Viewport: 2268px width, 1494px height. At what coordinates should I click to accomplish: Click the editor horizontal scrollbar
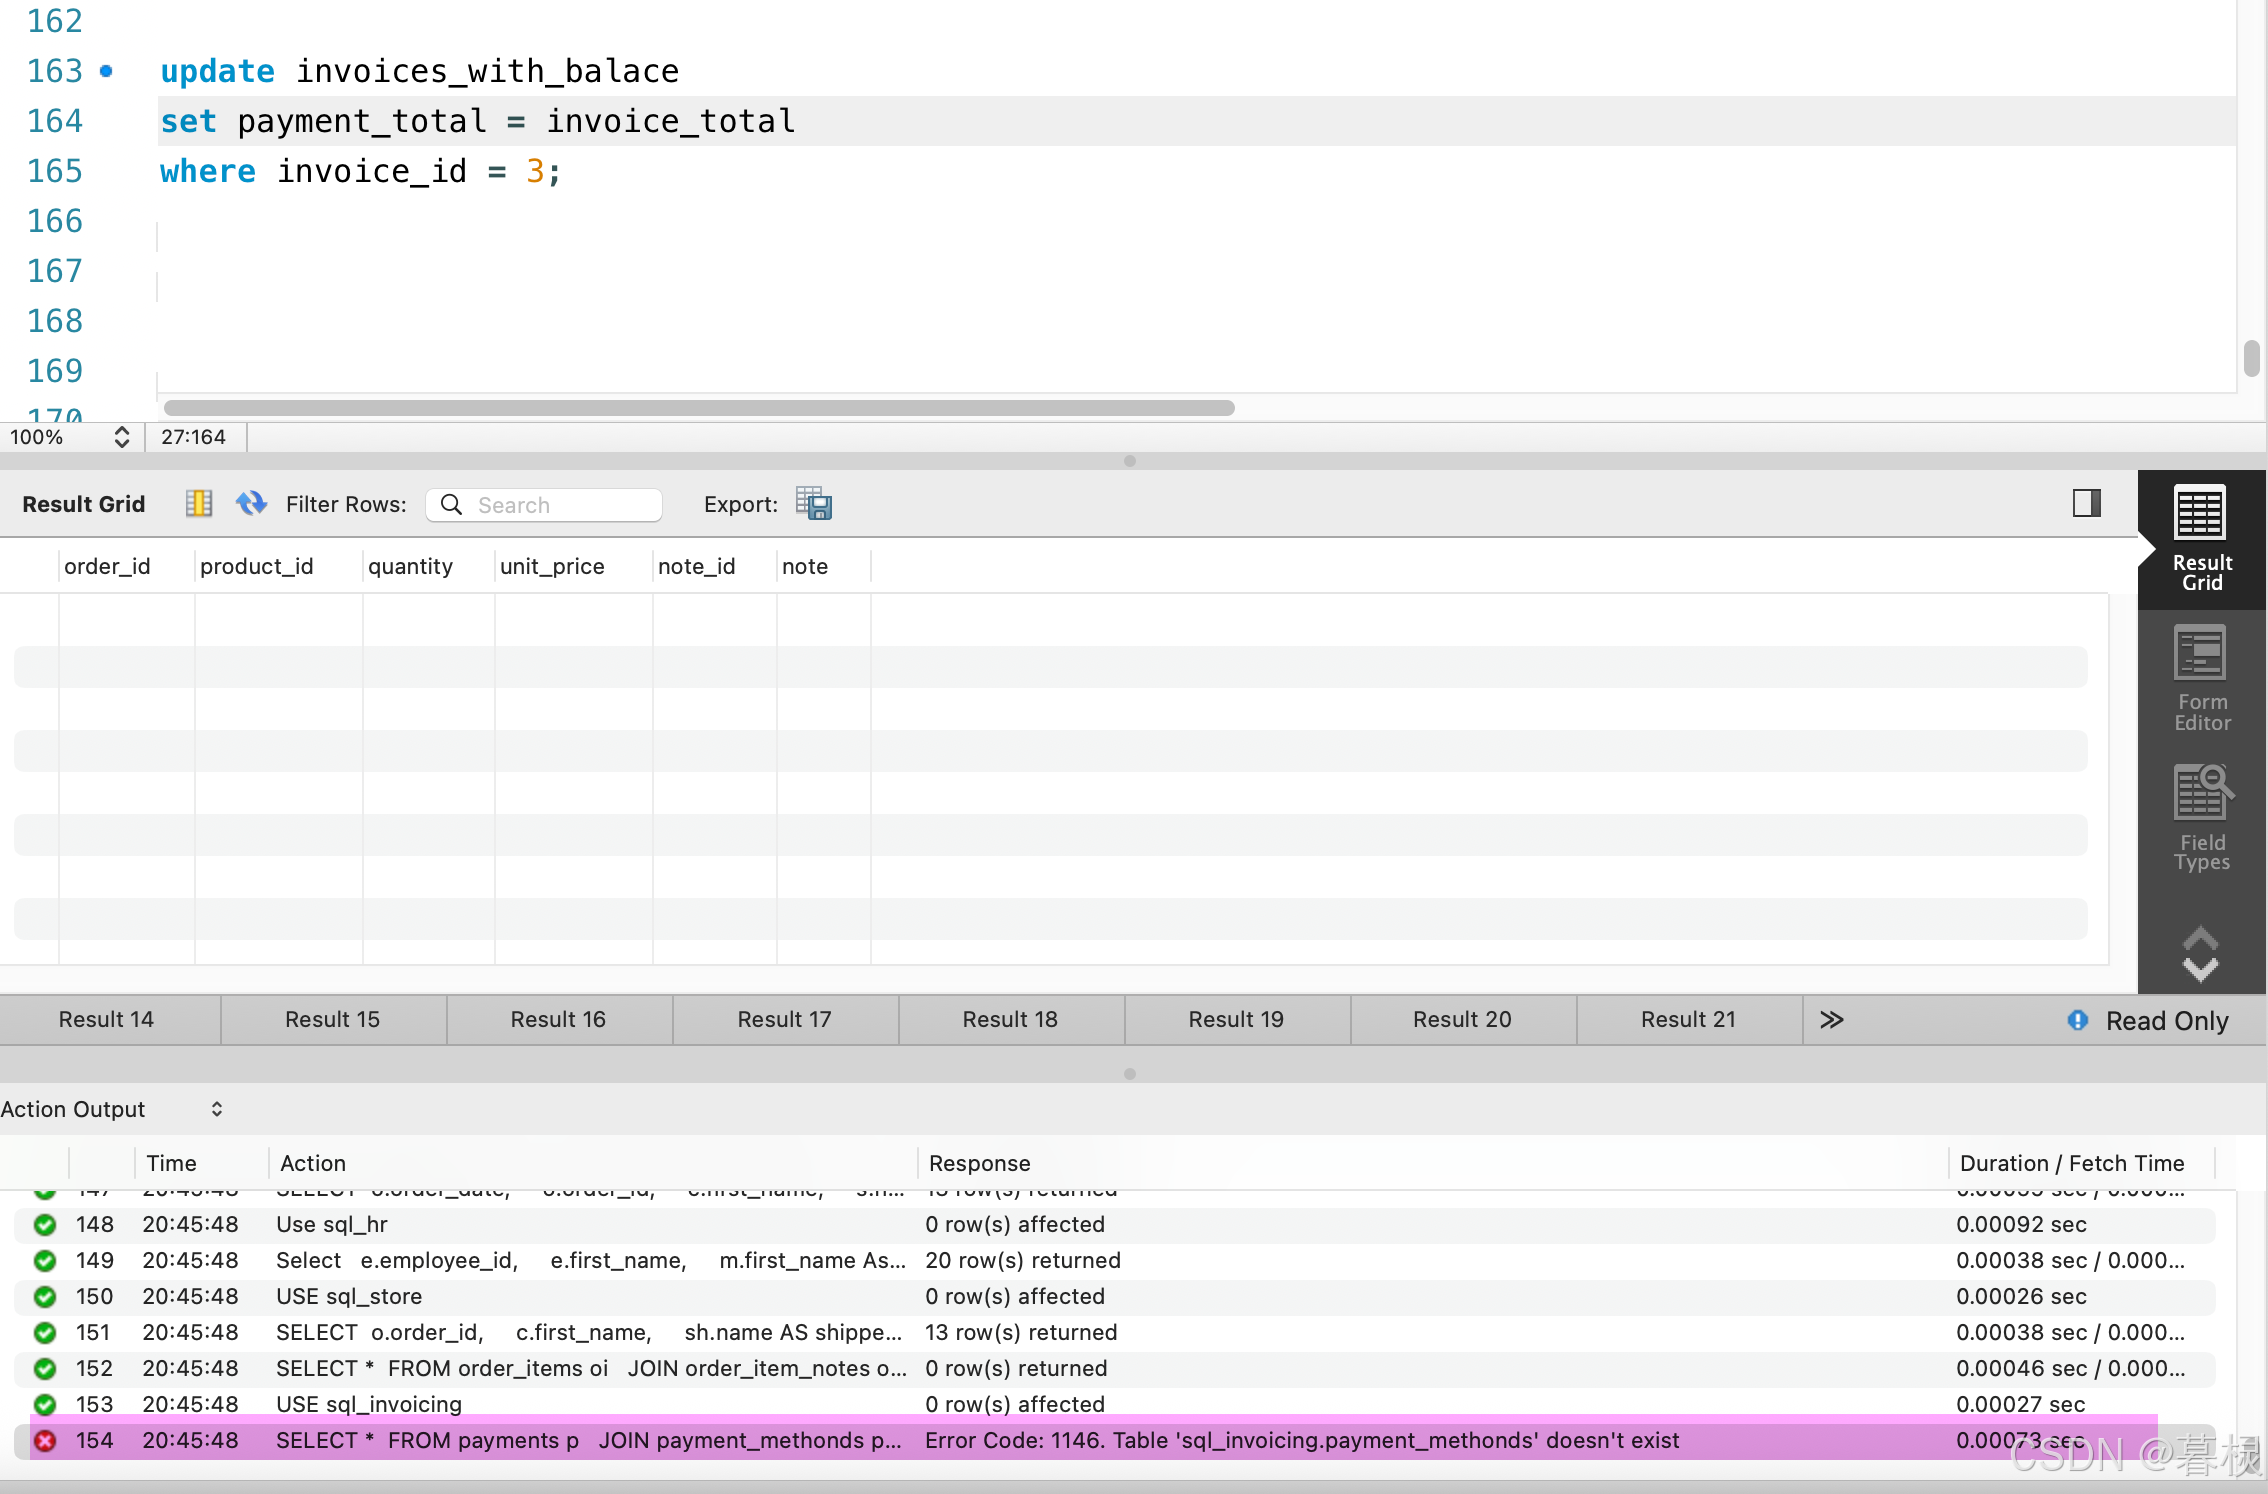click(x=698, y=408)
